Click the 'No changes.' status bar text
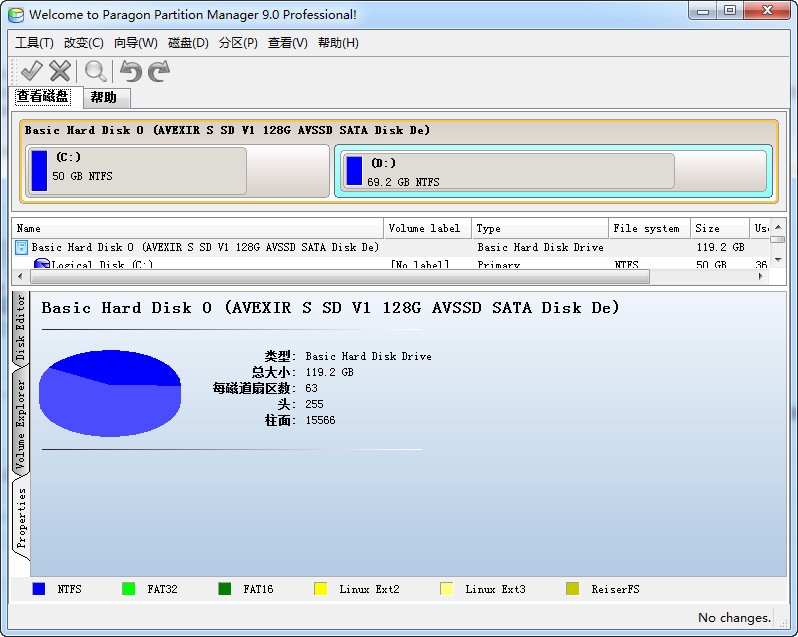The width and height of the screenshot is (798, 637). pyautogui.click(x=734, y=618)
